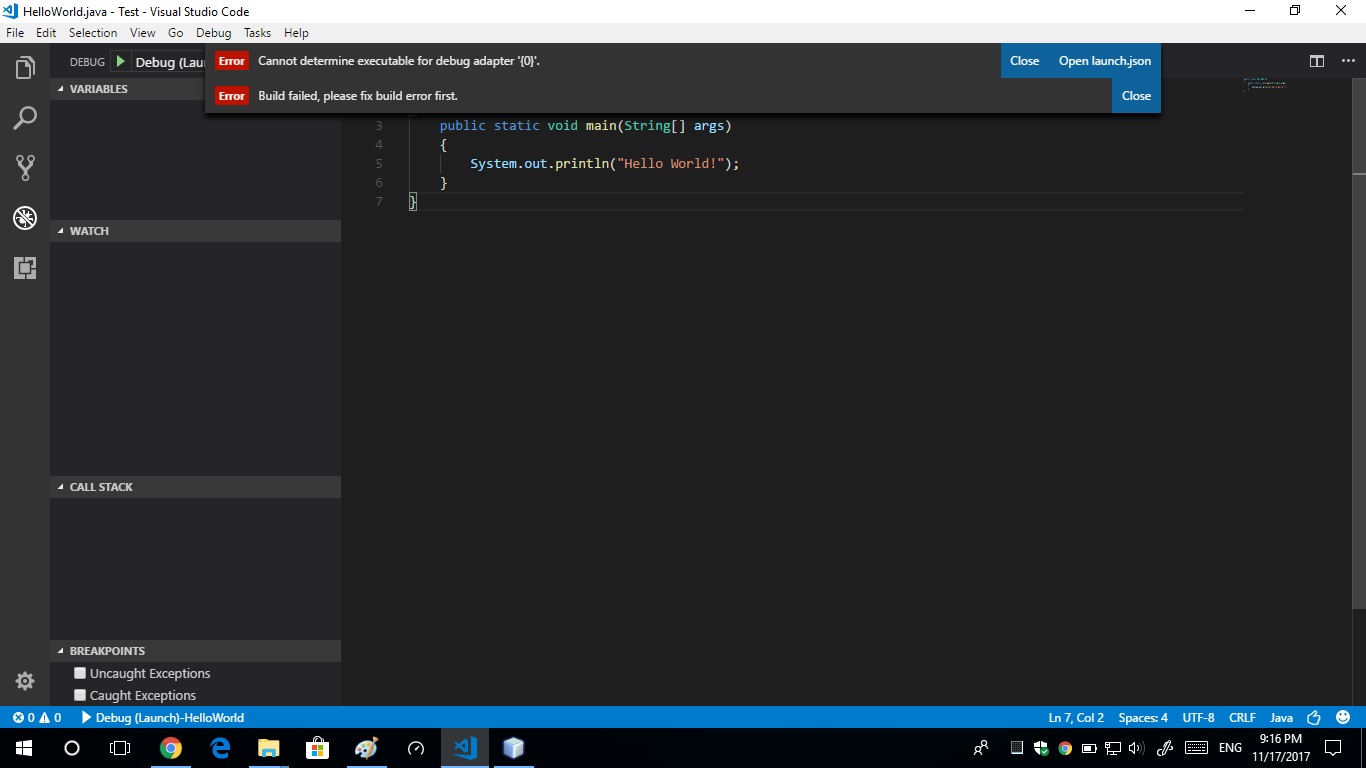
Task: Click the feedback smiley in status bar
Action: pos(1343,718)
